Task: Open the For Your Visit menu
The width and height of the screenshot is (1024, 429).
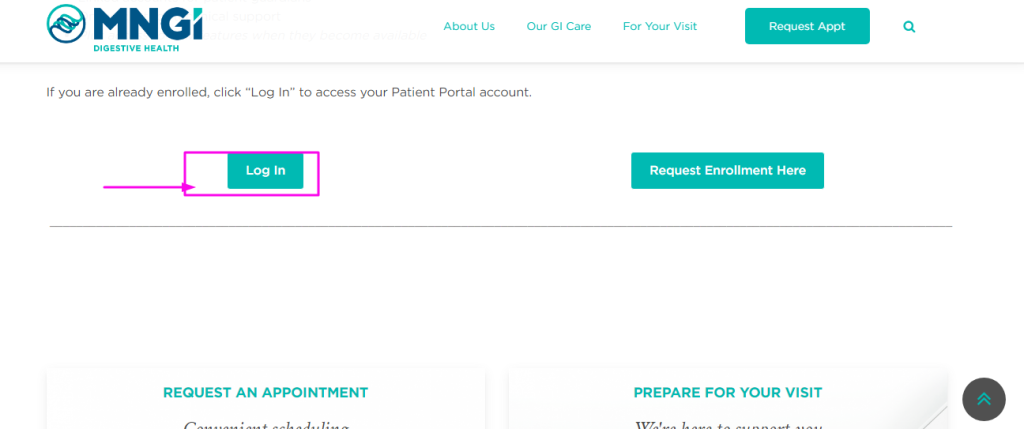Action: (x=660, y=27)
